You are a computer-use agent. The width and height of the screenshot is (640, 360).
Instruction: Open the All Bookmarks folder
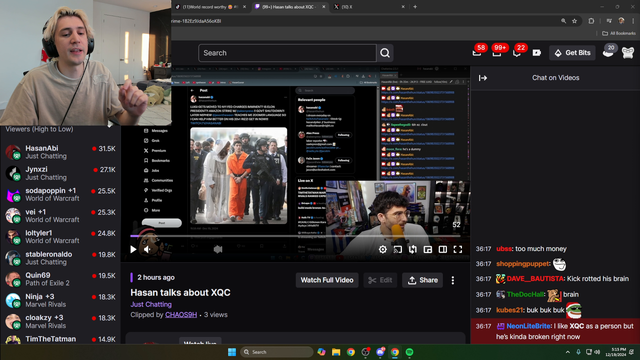point(619,33)
